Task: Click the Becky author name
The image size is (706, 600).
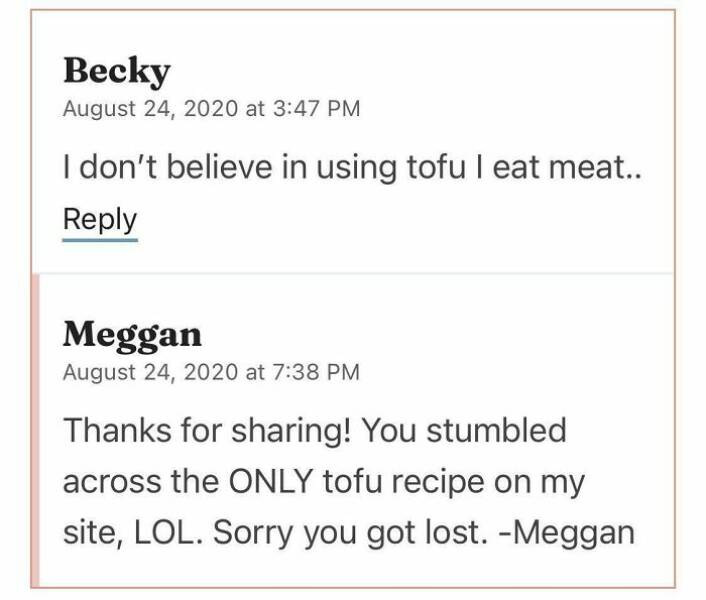Action: [x=116, y=71]
